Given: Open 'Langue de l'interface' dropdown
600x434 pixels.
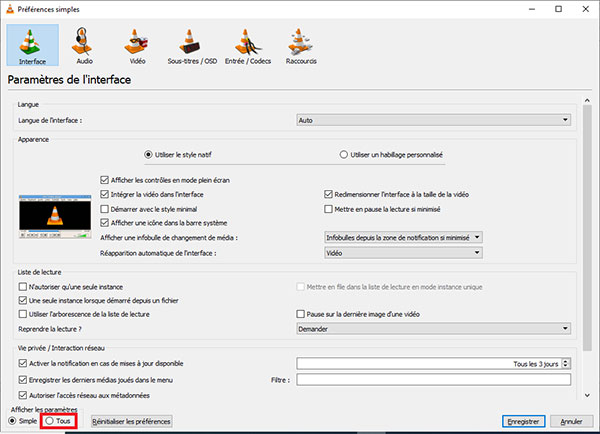Looking at the screenshot, I should pyautogui.click(x=434, y=120).
